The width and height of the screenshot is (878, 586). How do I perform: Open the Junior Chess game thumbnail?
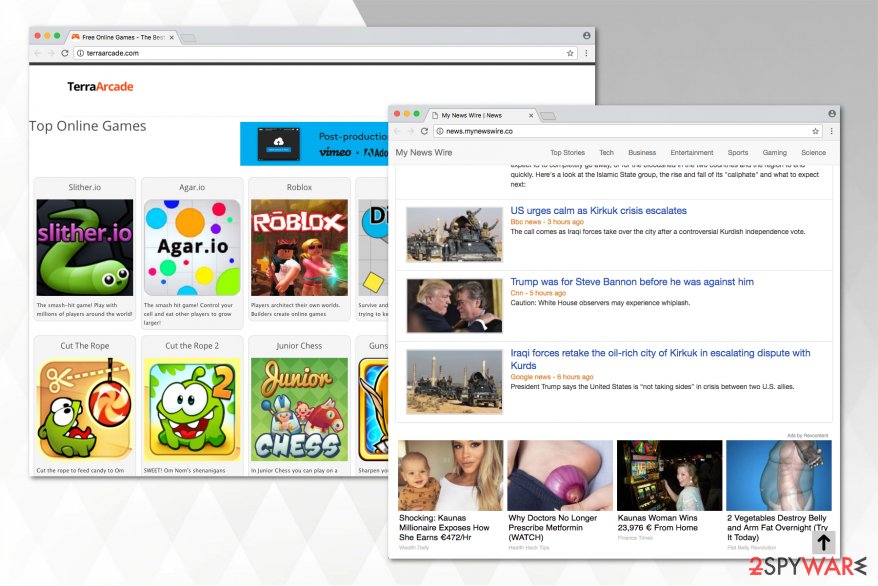coord(299,410)
